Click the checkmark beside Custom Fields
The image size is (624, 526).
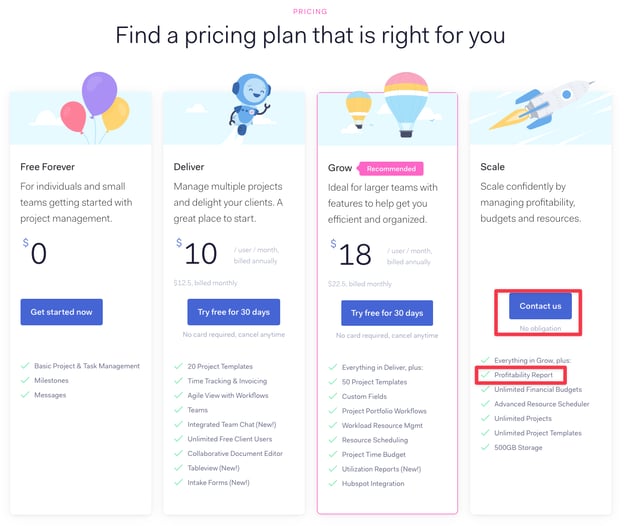[333, 396]
